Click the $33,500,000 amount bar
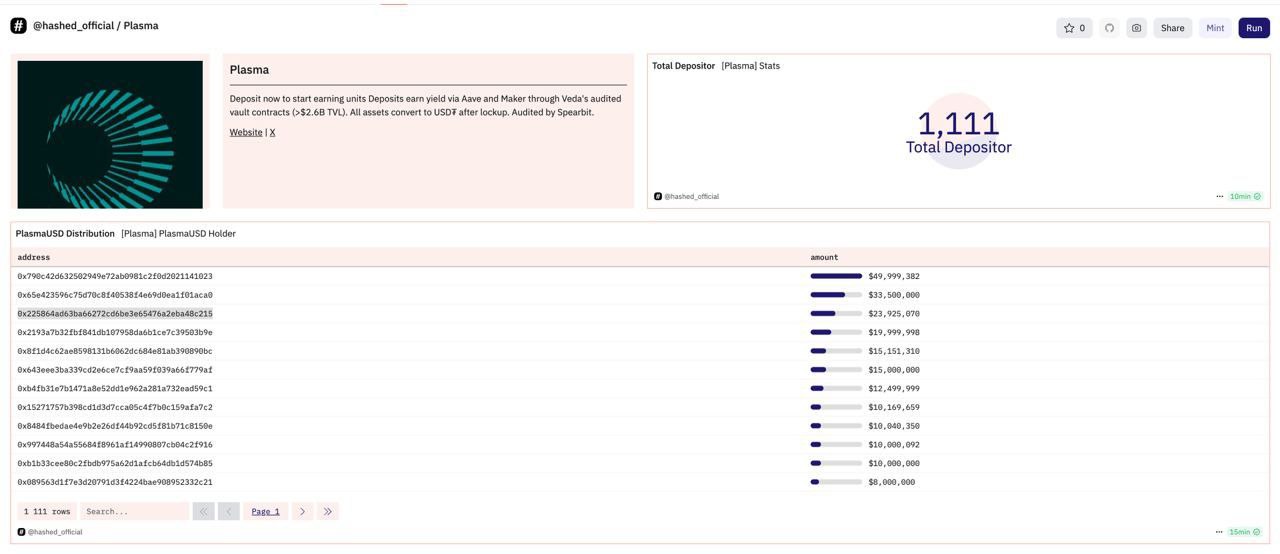This screenshot has width=1280, height=554. click(x=836, y=295)
